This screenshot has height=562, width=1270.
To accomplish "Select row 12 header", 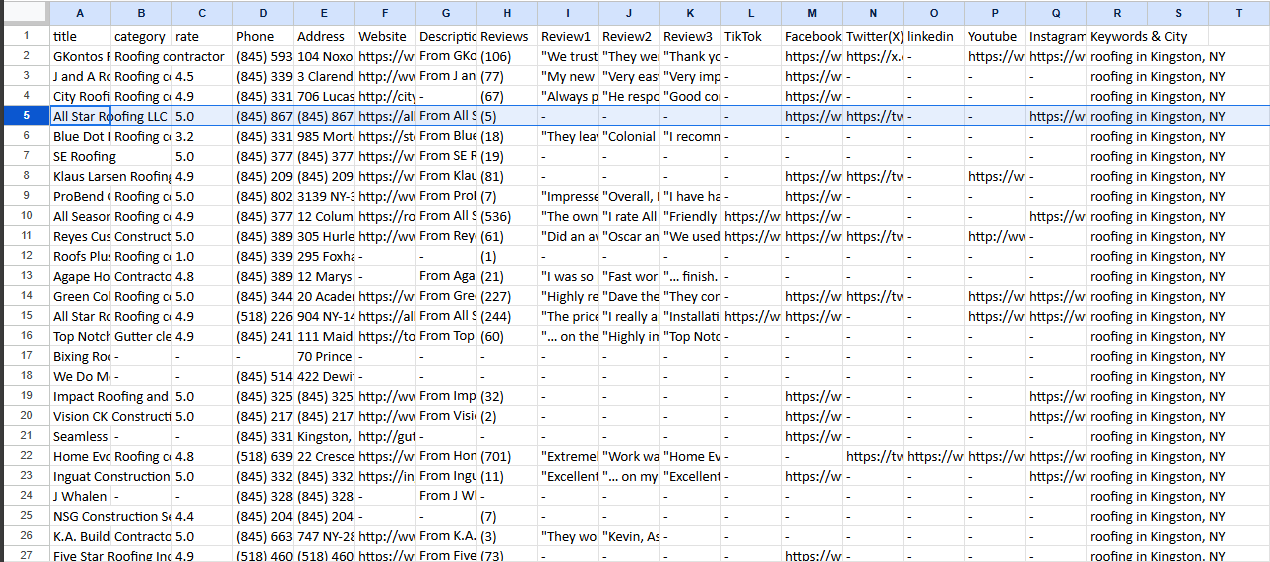I will coord(25,256).
